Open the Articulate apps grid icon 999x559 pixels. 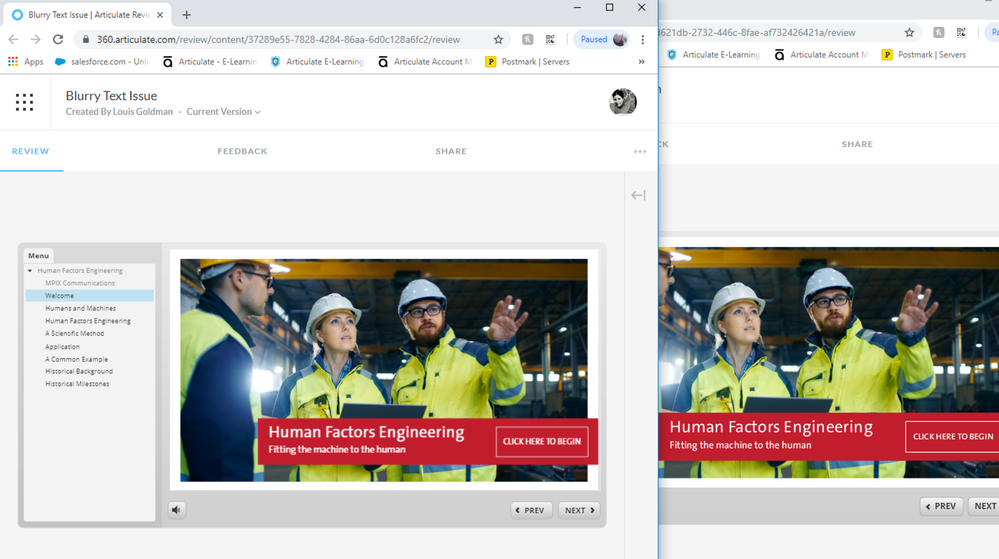24,102
